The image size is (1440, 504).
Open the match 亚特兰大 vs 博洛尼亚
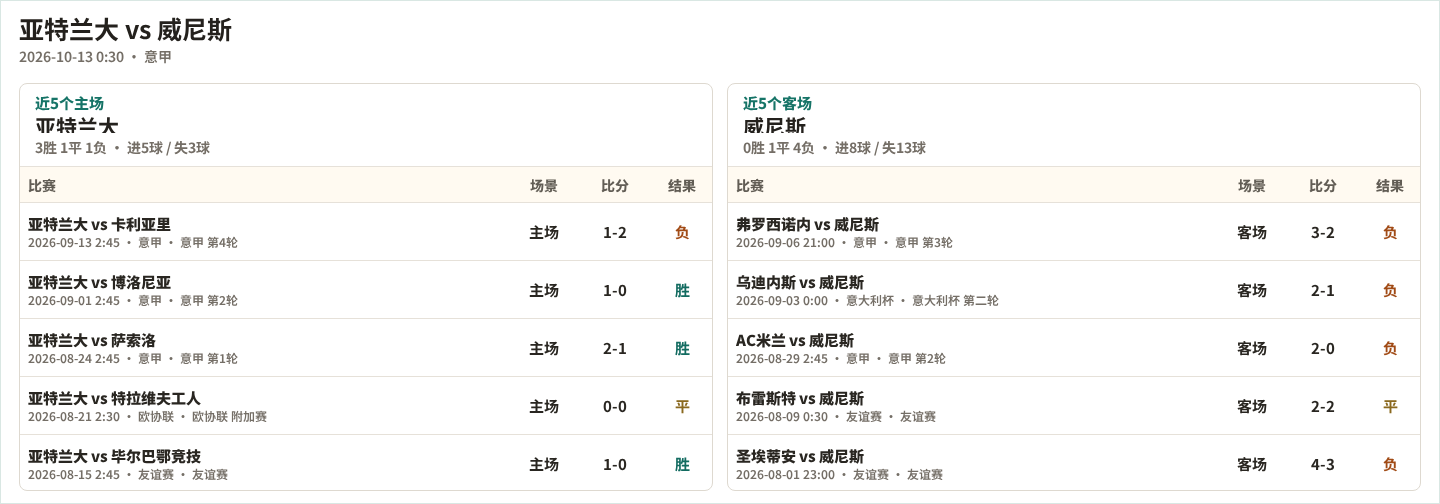tap(99, 282)
